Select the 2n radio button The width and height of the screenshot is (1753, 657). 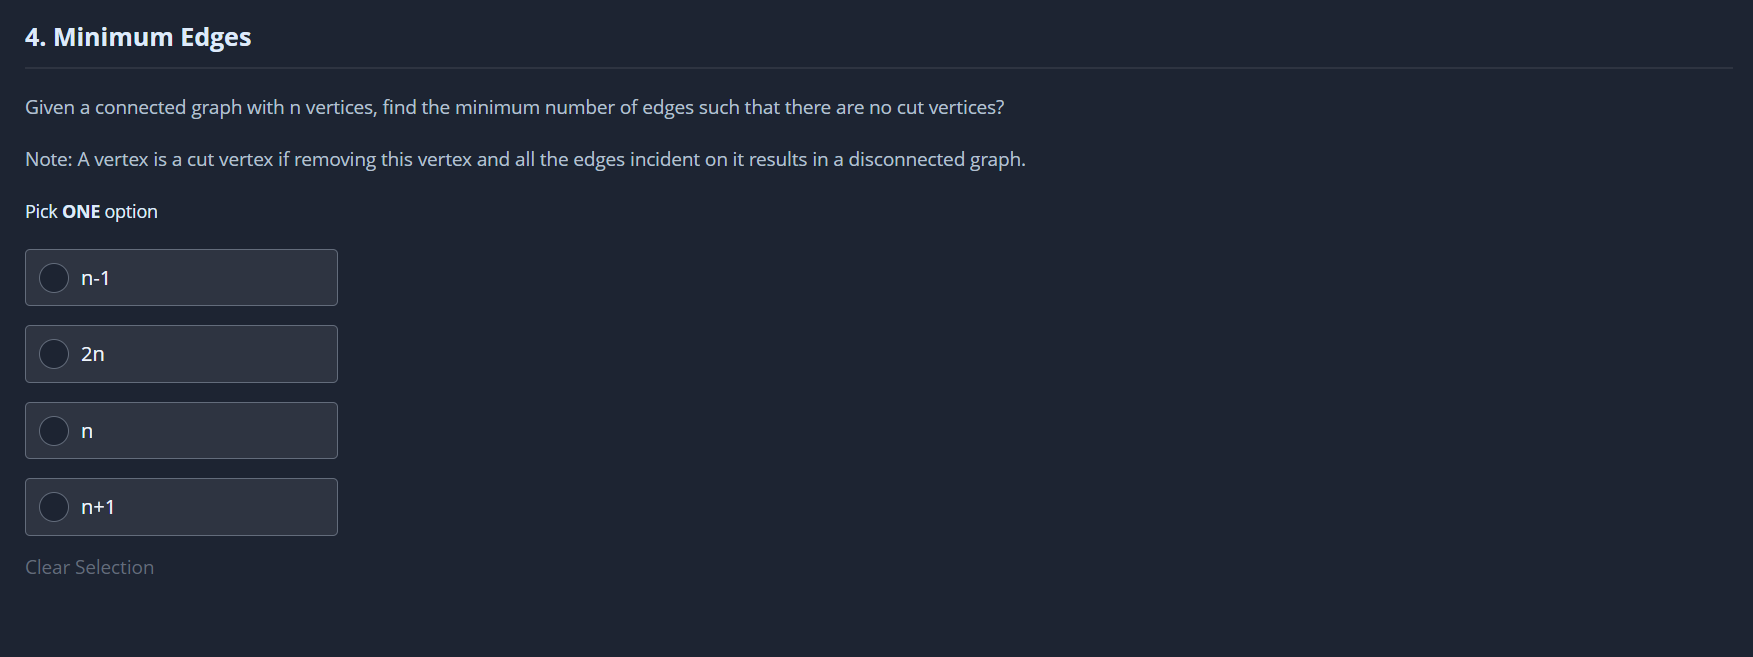pyautogui.click(x=54, y=354)
